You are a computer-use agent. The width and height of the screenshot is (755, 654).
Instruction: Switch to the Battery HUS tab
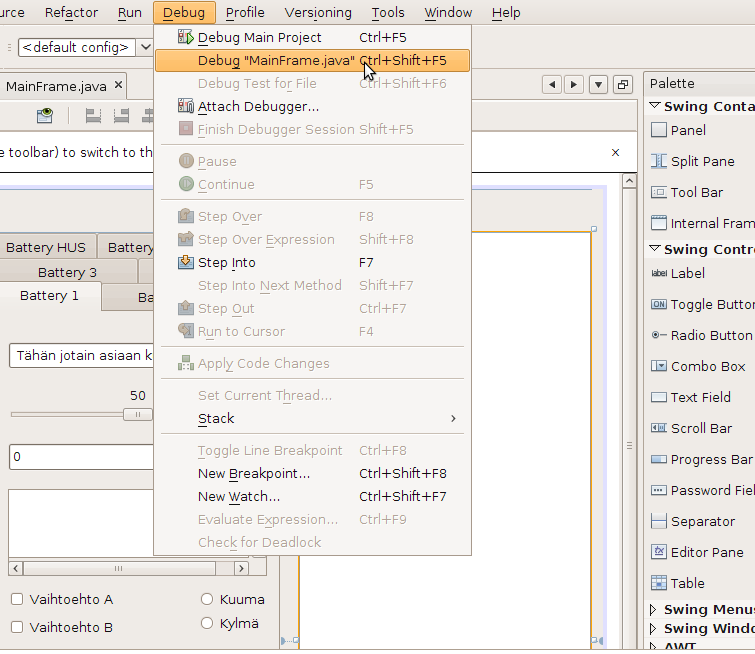pos(46,247)
